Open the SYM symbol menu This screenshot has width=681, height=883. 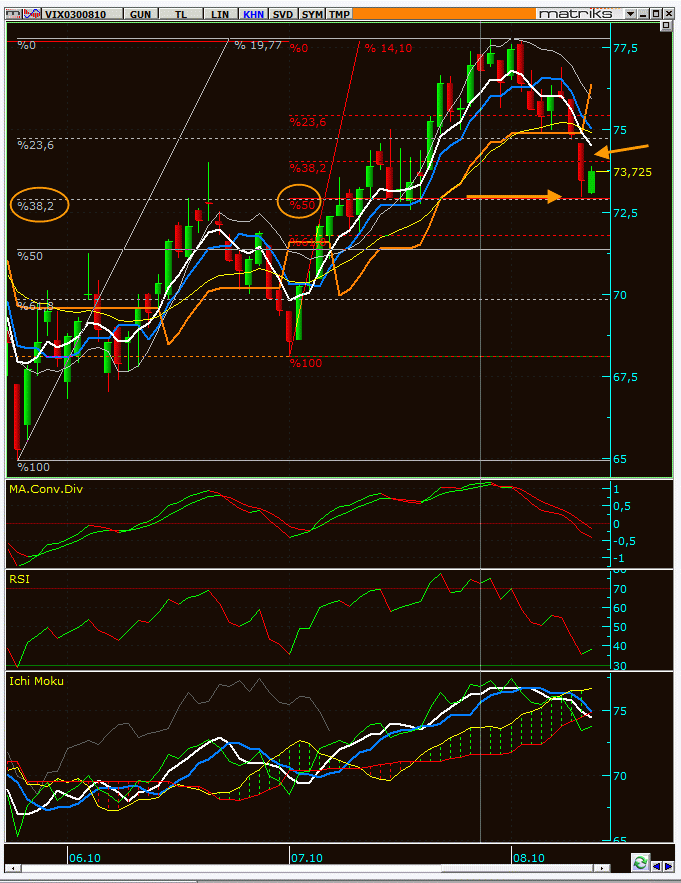coord(312,14)
